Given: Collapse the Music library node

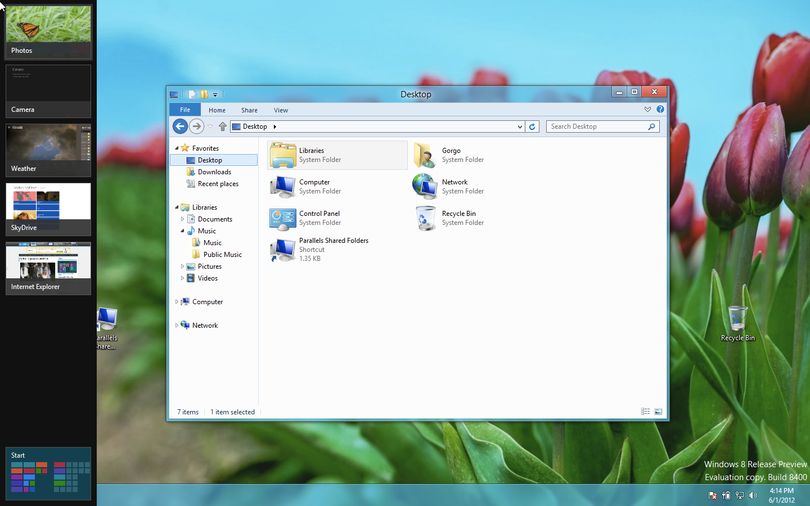Looking at the screenshot, I should (x=182, y=231).
